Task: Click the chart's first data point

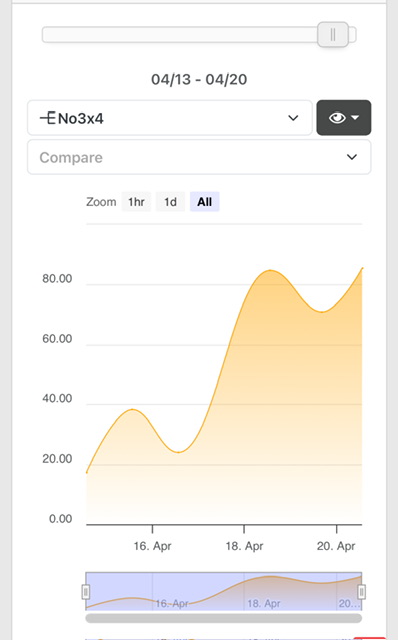Action: [87, 472]
